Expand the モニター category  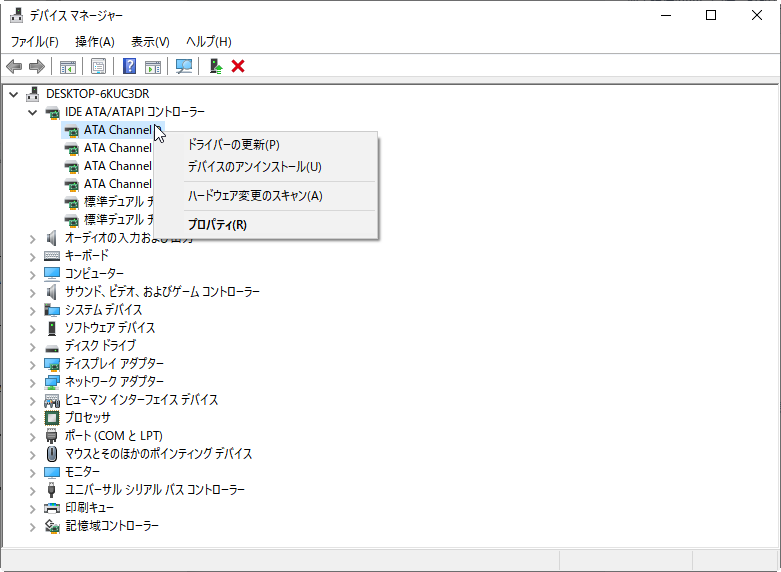(x=33, y=472)
